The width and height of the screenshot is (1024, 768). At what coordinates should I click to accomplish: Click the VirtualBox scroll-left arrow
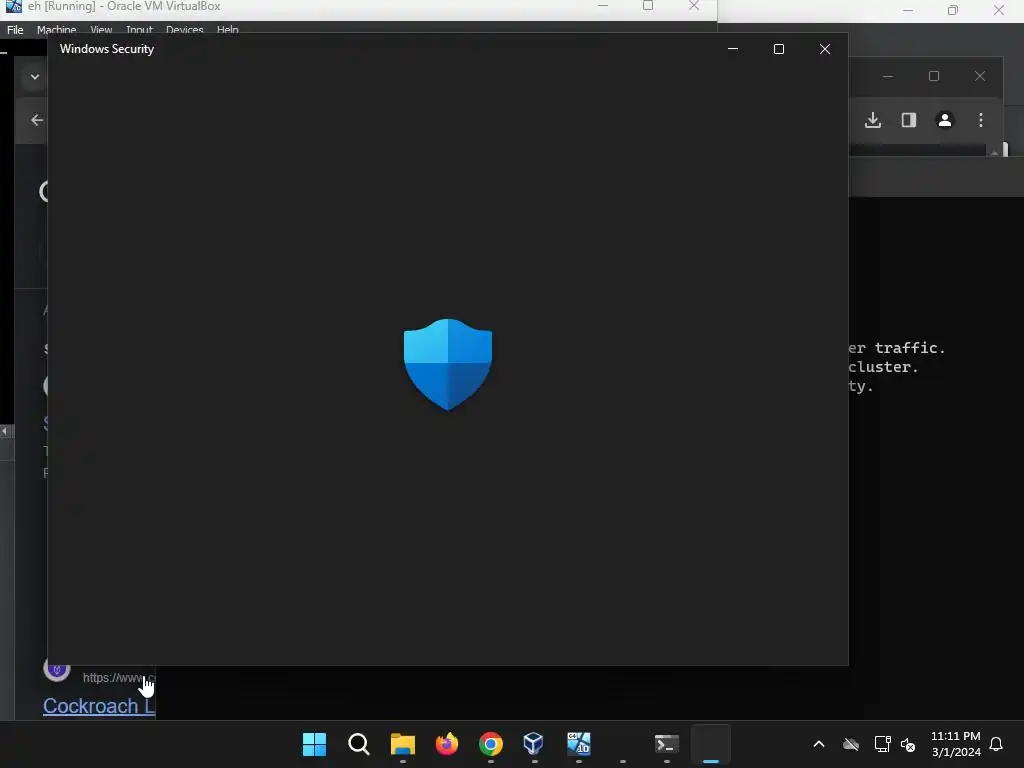click(5, 431)
